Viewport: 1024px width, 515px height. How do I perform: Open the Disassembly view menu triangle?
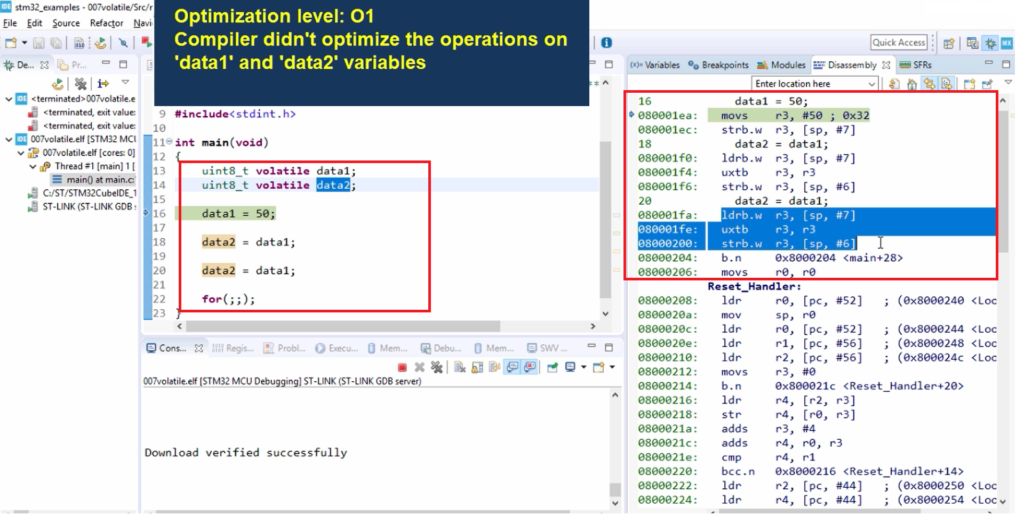[1008, 83]
